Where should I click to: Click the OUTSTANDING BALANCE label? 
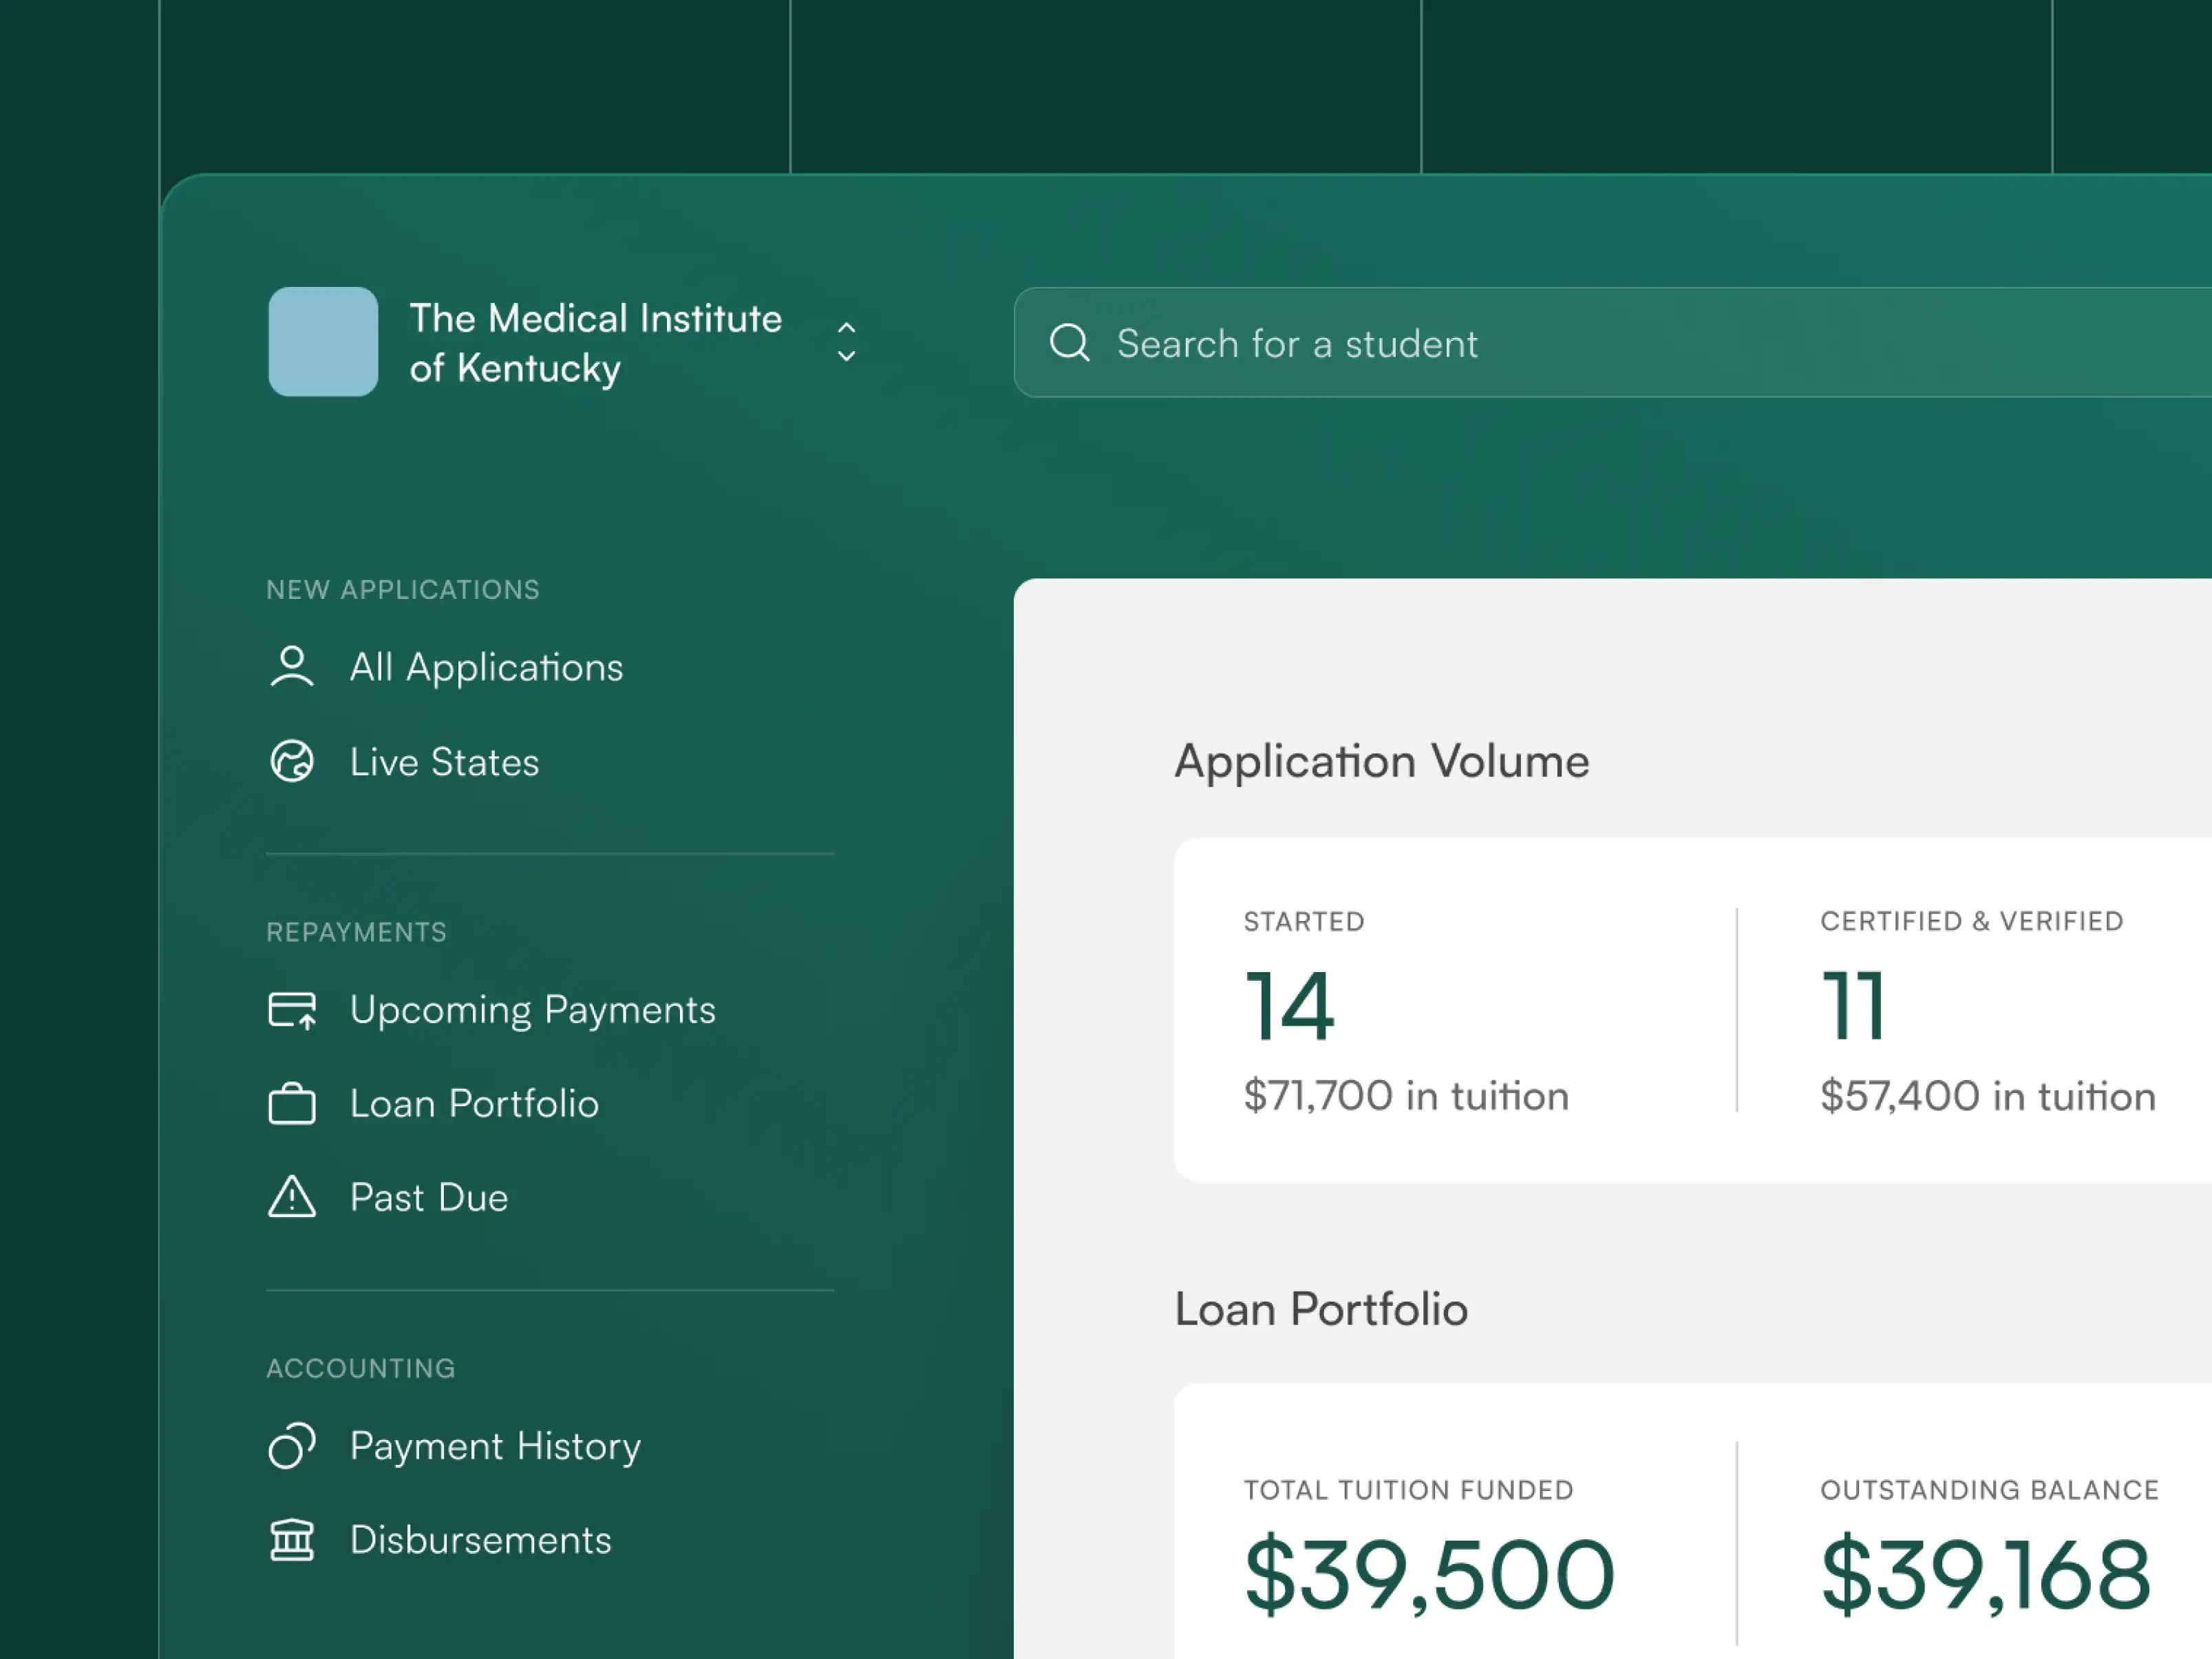tap(1990, 1491)
